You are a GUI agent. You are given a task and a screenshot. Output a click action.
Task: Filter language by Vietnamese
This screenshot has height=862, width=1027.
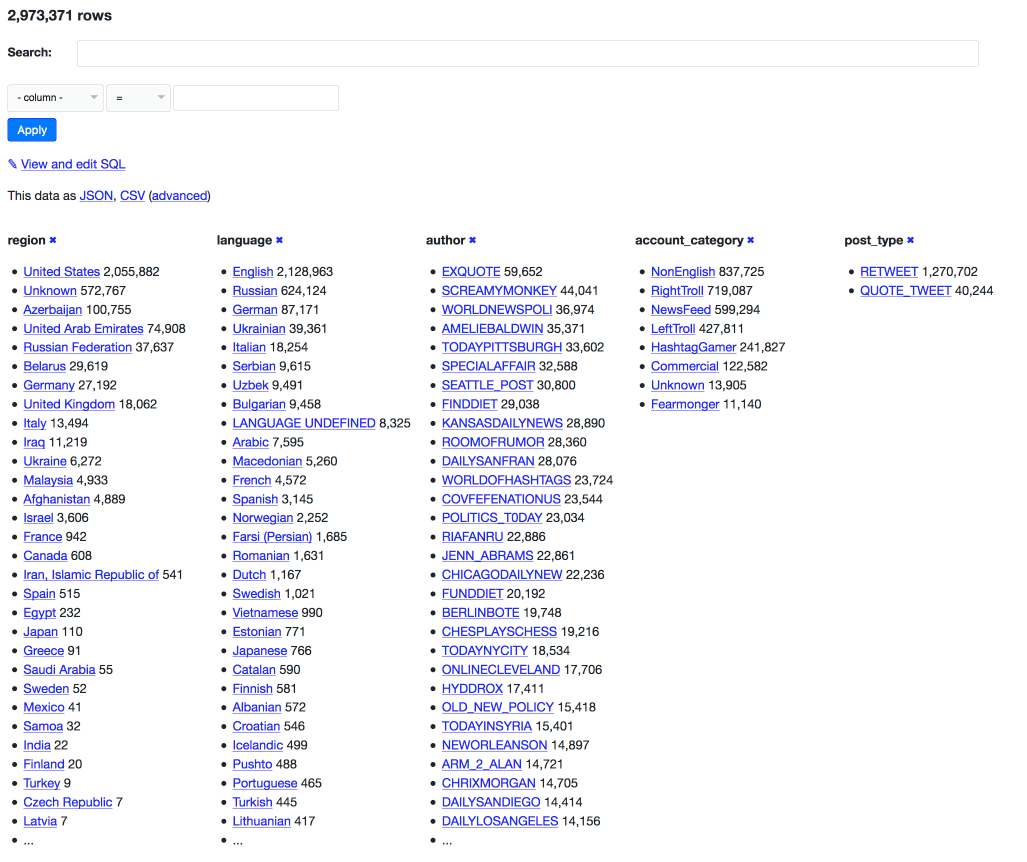click(x=265, y=612)
